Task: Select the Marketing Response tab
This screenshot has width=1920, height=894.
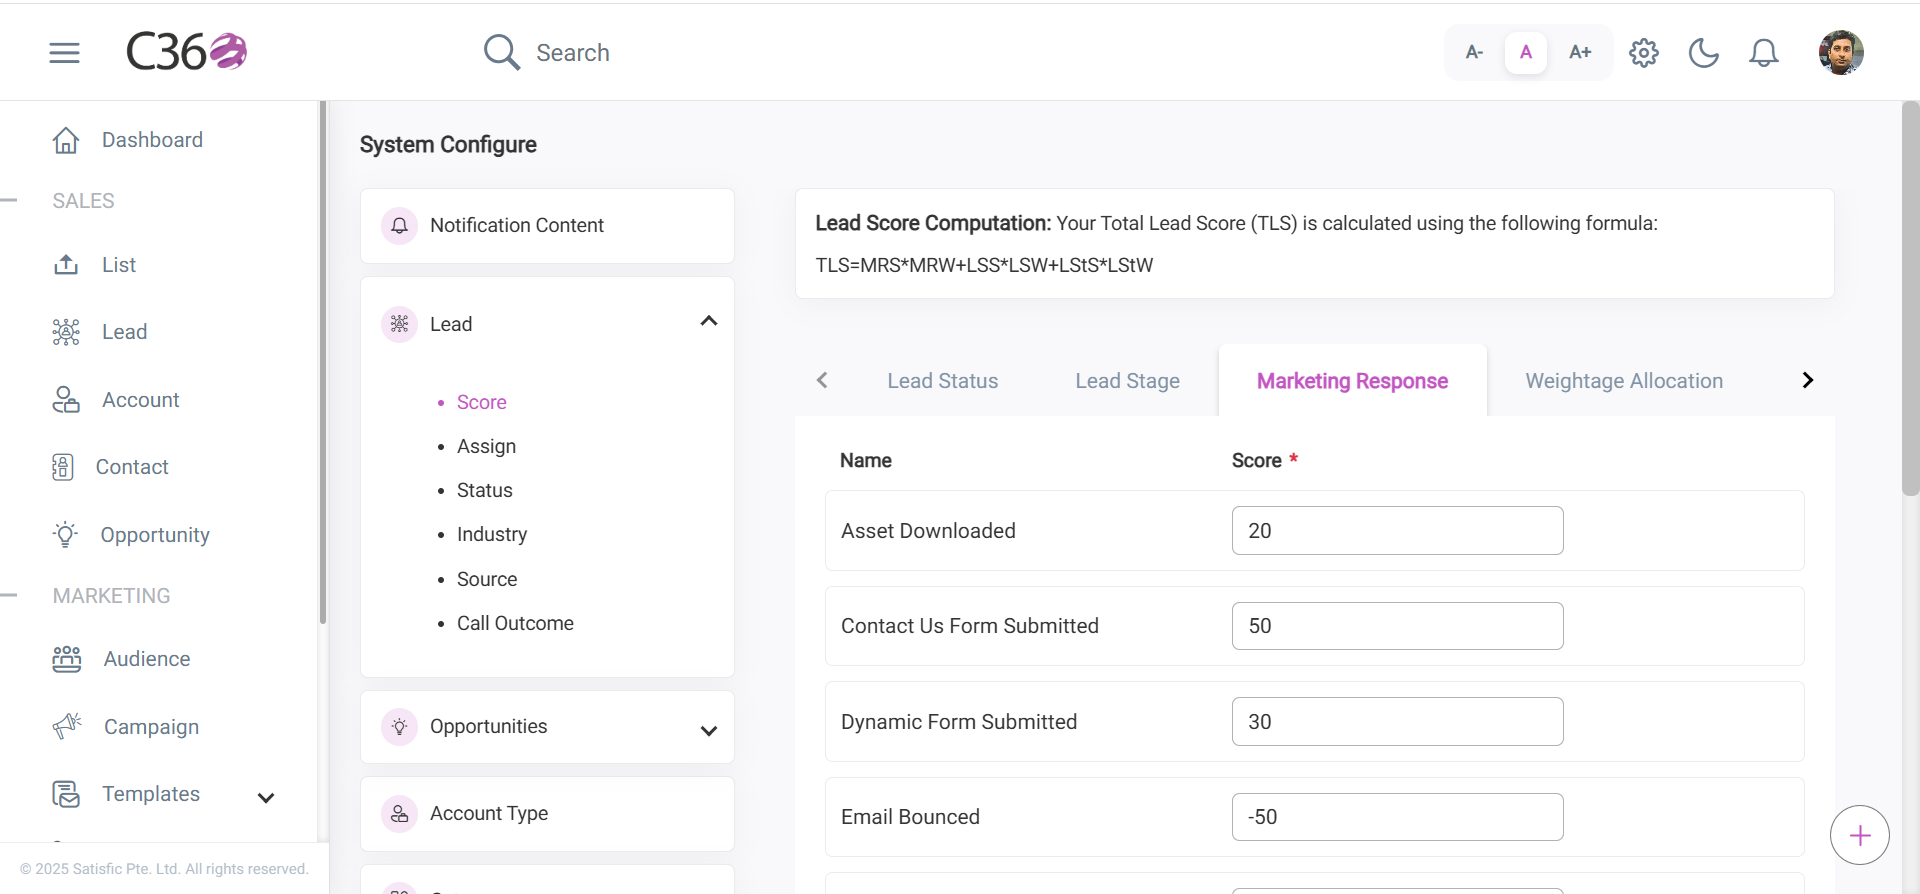Action: (x=1352, y=381)
